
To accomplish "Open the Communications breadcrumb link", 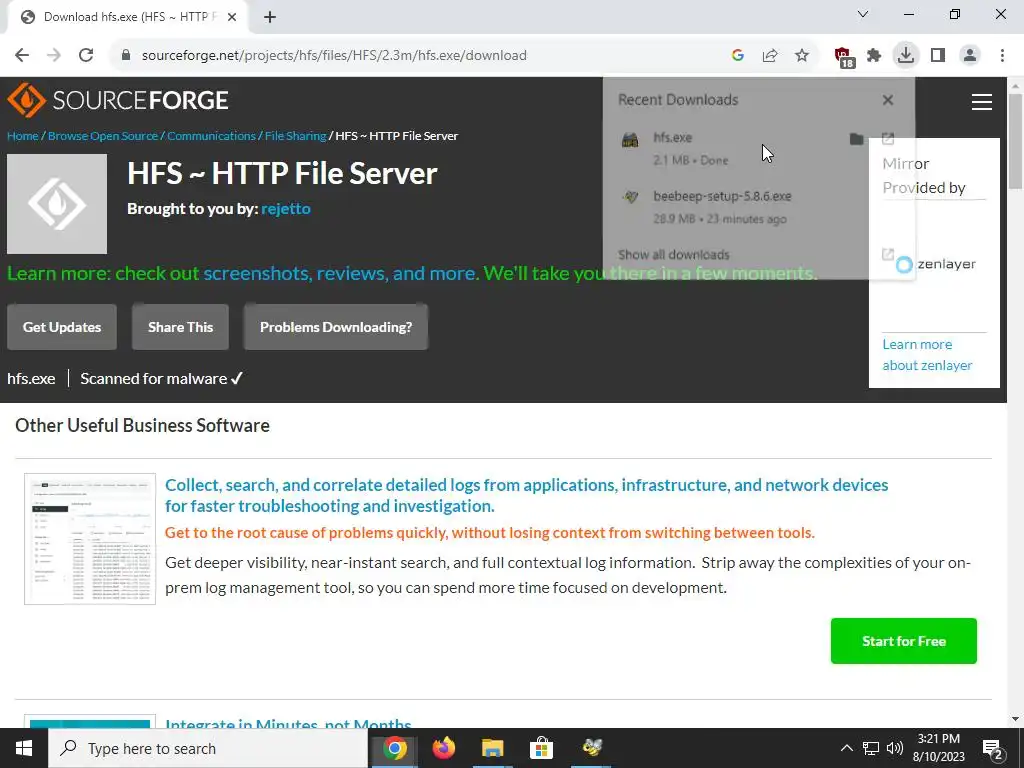I will [x=211, y=136].
